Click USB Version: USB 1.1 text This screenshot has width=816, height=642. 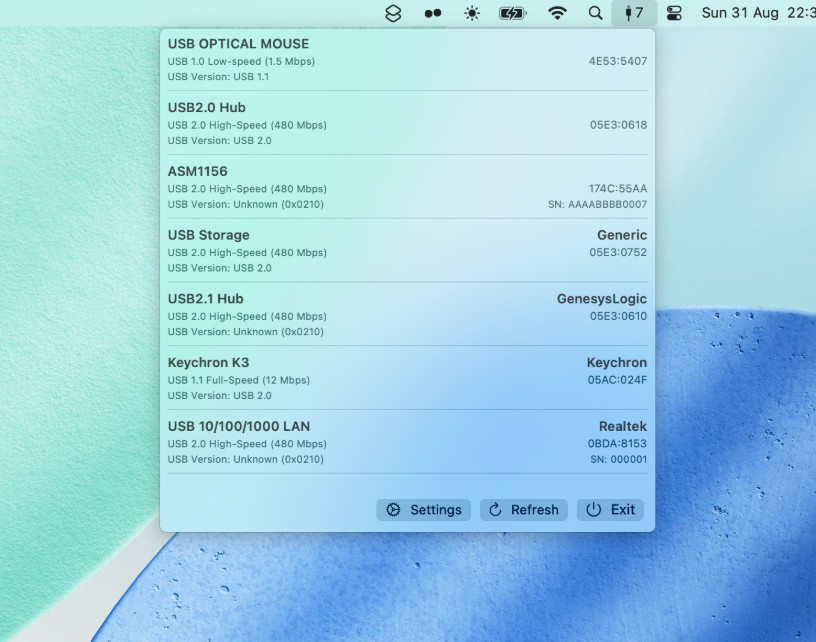pyautogui.click(x=219, y=77)
